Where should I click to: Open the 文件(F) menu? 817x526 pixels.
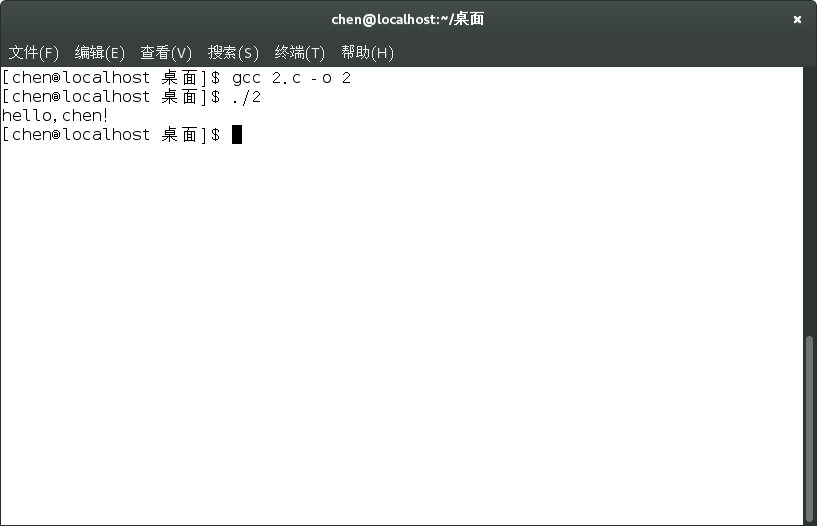34,53
